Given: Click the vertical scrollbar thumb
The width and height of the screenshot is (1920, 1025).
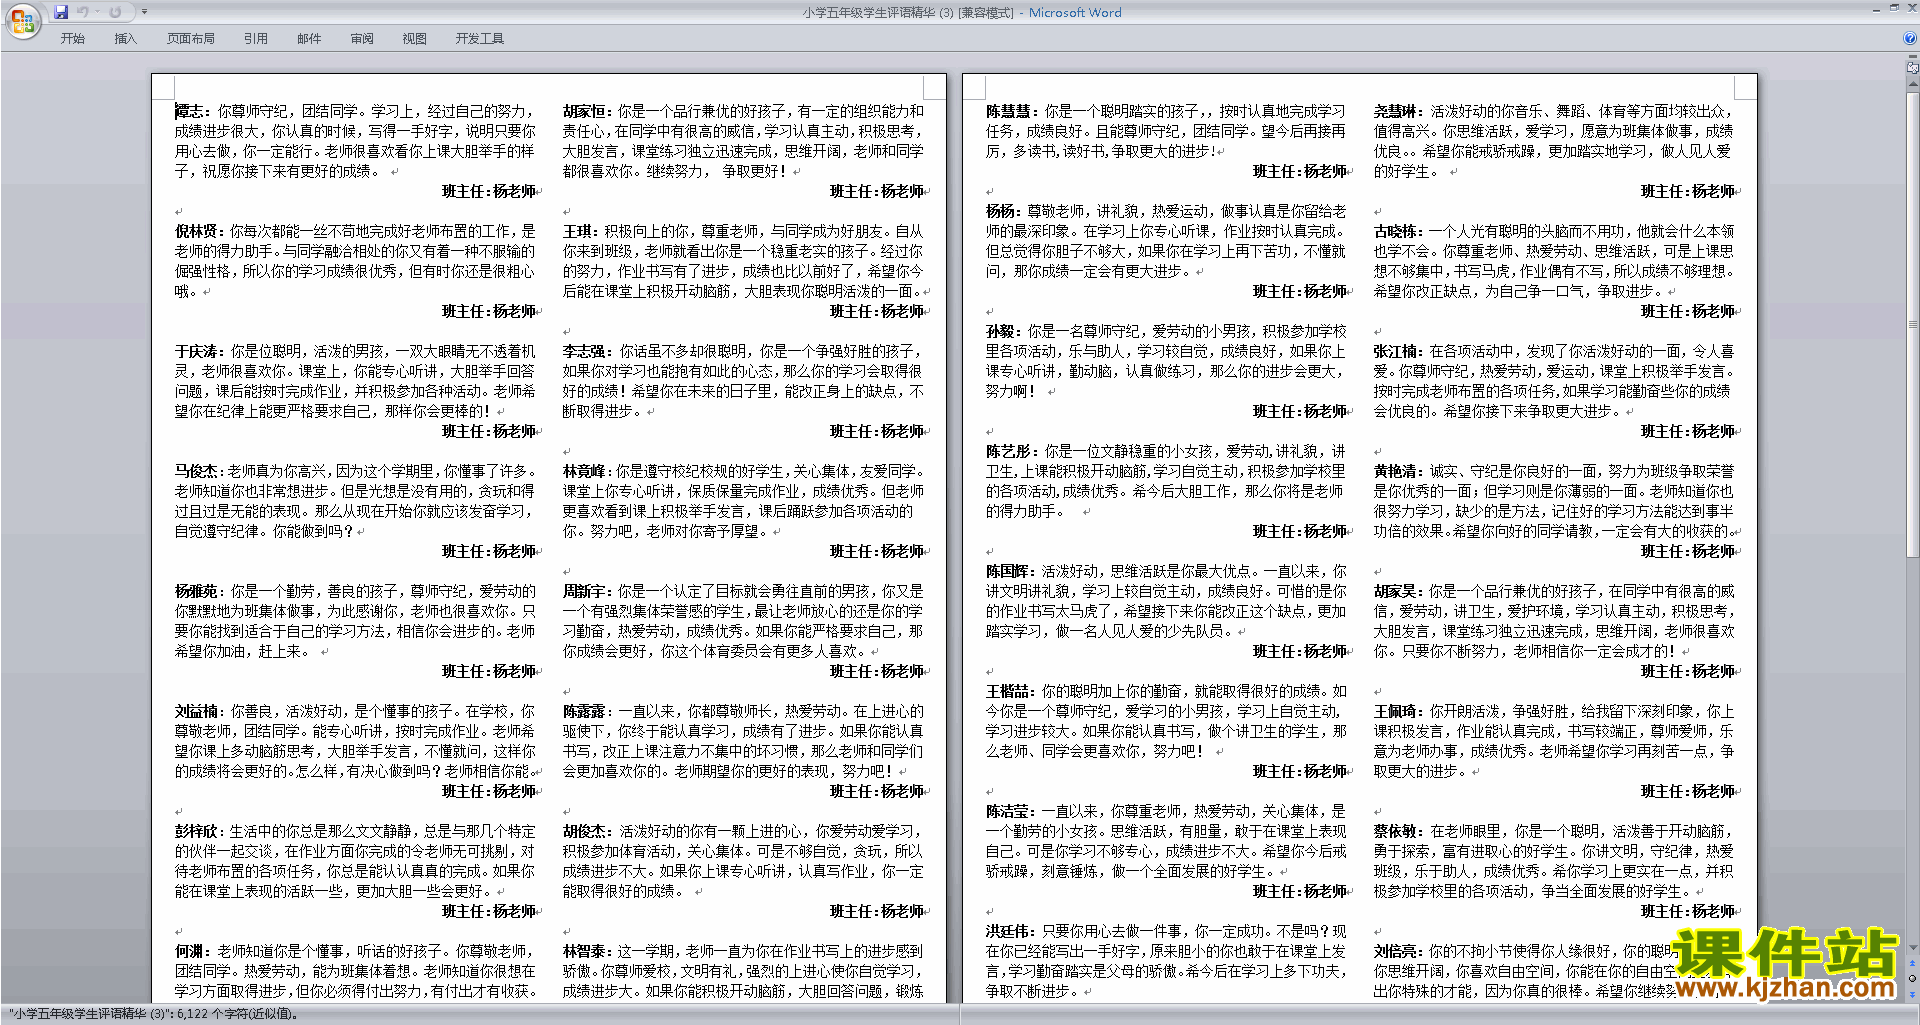Looking at the screenshot, I should pos(1913,325).
